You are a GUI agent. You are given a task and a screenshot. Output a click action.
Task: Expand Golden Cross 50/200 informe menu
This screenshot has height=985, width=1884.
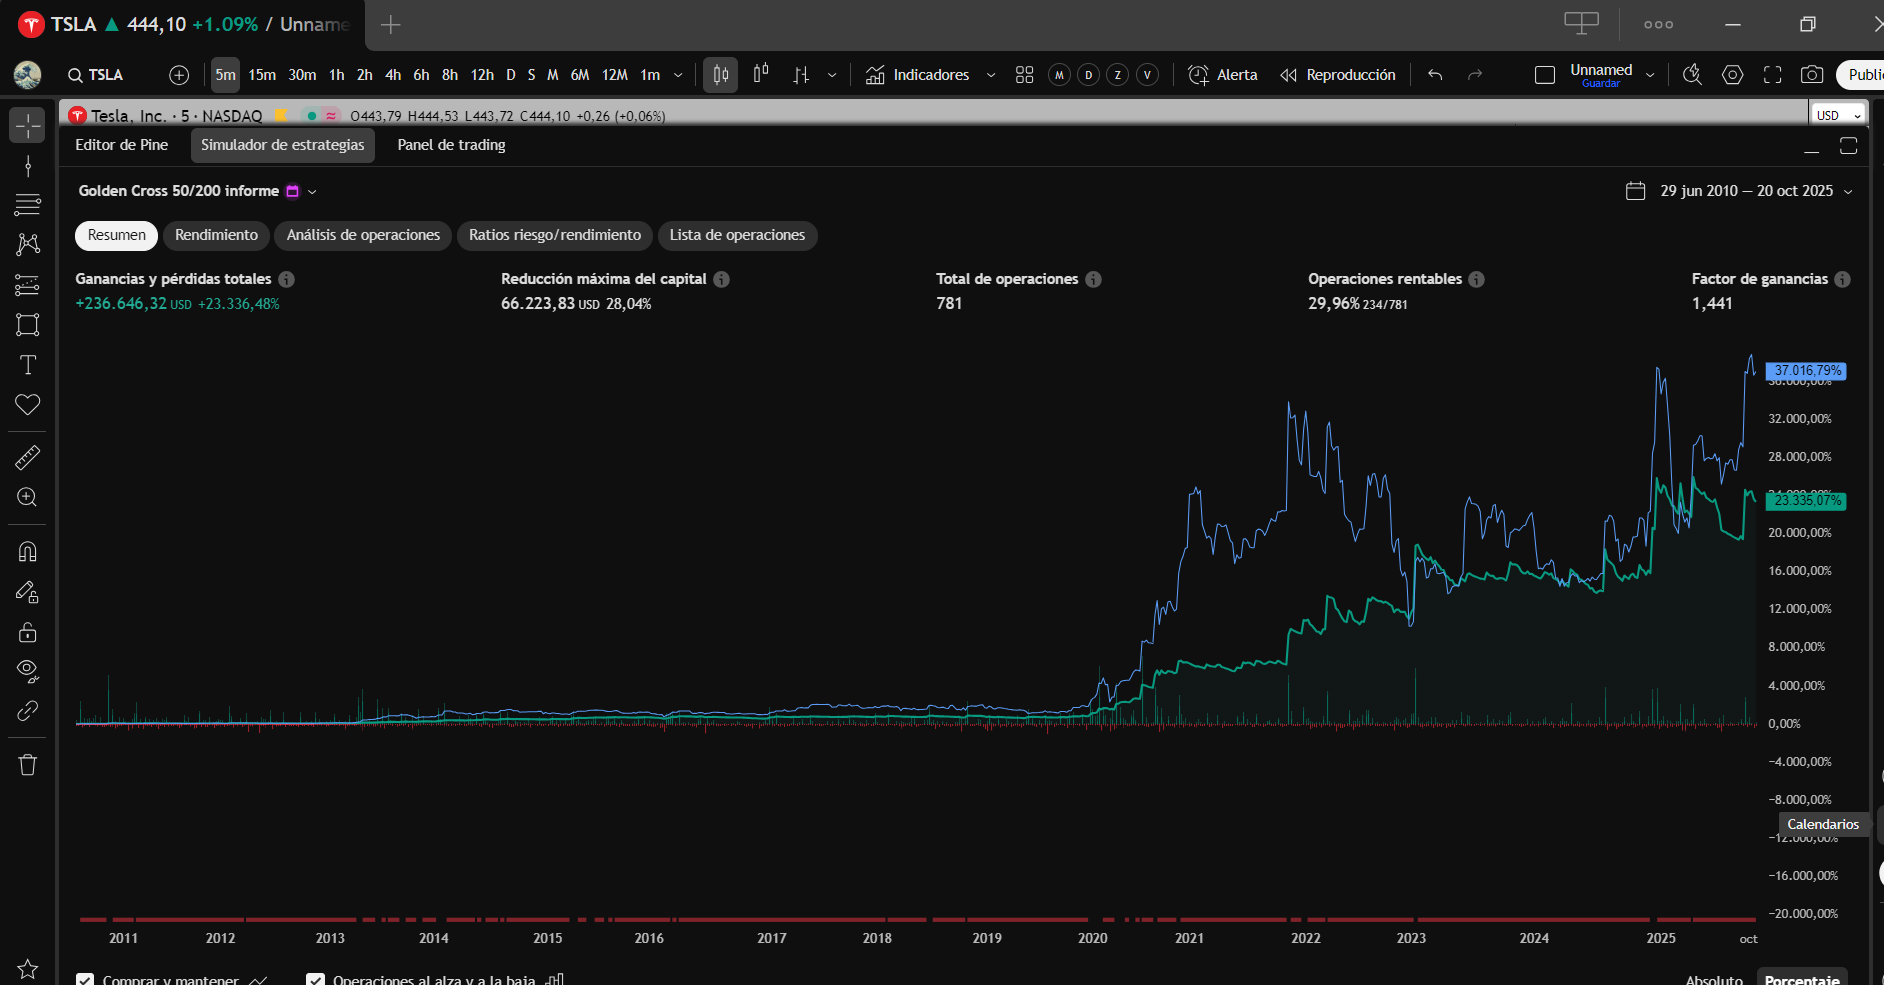pyautogui.click(x=312, y=191)
